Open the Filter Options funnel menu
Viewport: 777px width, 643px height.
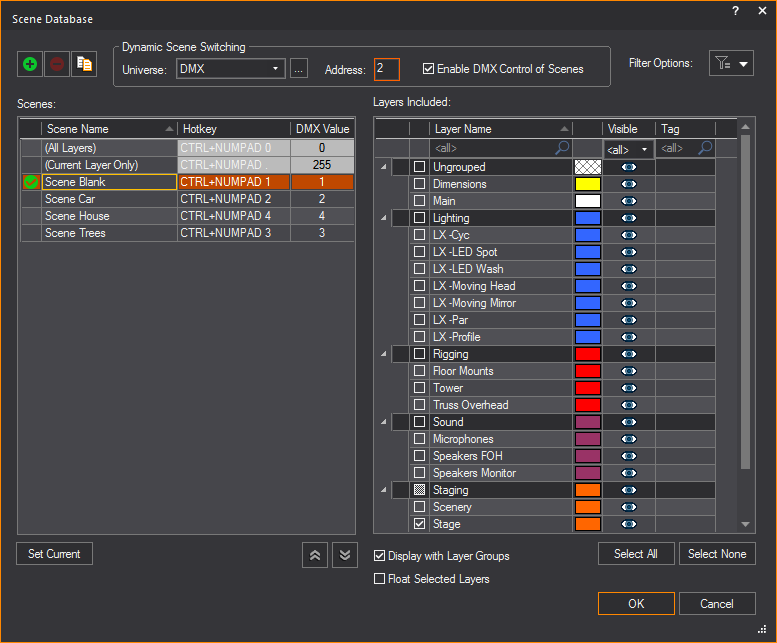point(731,63)
